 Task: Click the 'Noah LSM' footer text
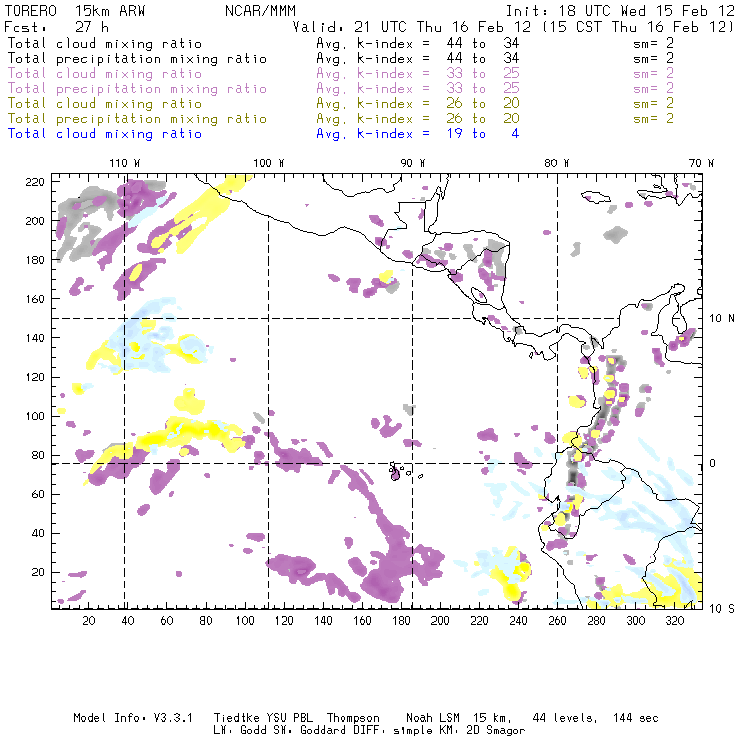point(433,718)
